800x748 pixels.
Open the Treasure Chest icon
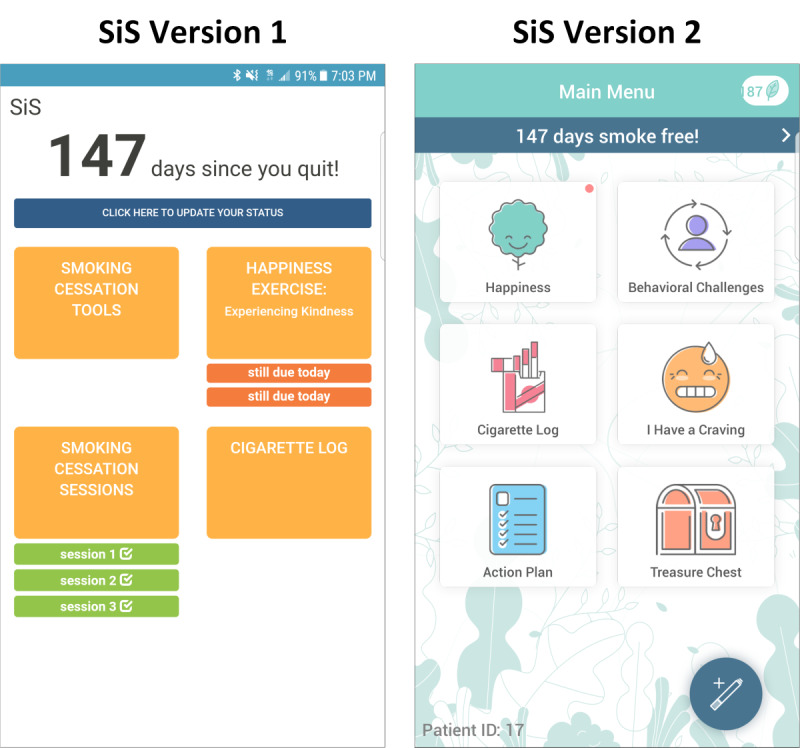696,519
